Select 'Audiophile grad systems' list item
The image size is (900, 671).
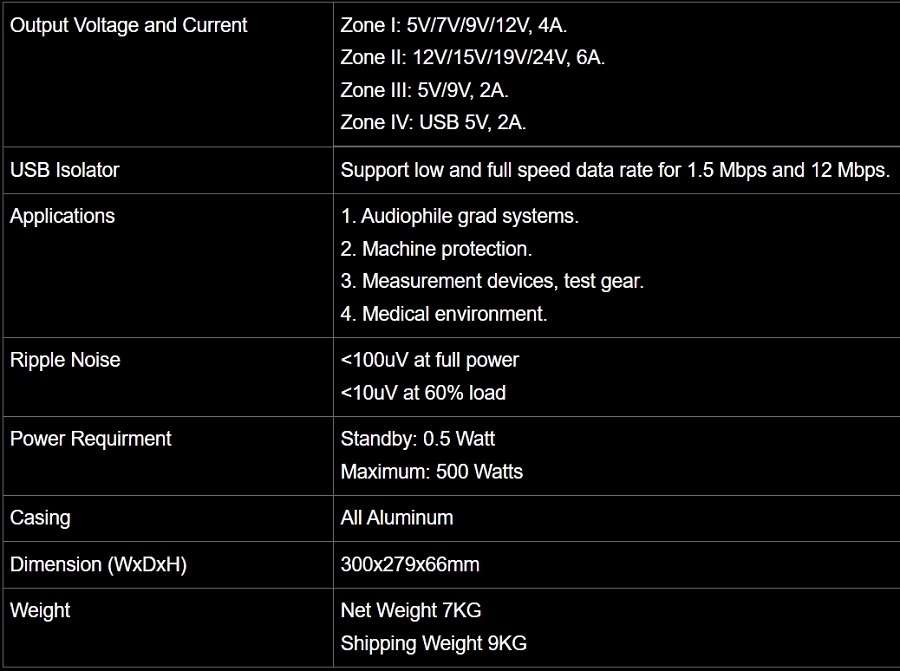[459, 216]
